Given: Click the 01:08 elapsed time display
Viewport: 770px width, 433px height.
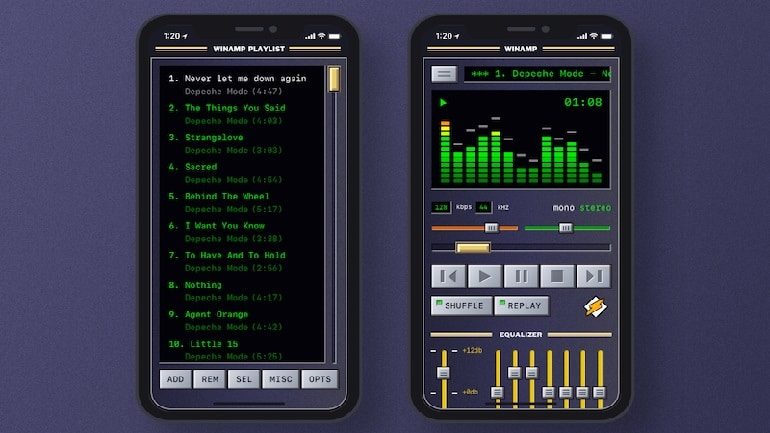Looking at the screenshot, I should [583, 102].
